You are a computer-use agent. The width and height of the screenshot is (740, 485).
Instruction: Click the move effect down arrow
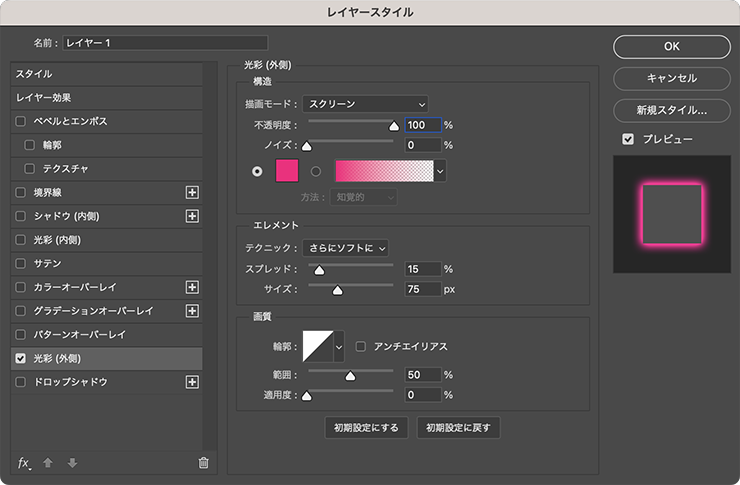click(71, 463)
